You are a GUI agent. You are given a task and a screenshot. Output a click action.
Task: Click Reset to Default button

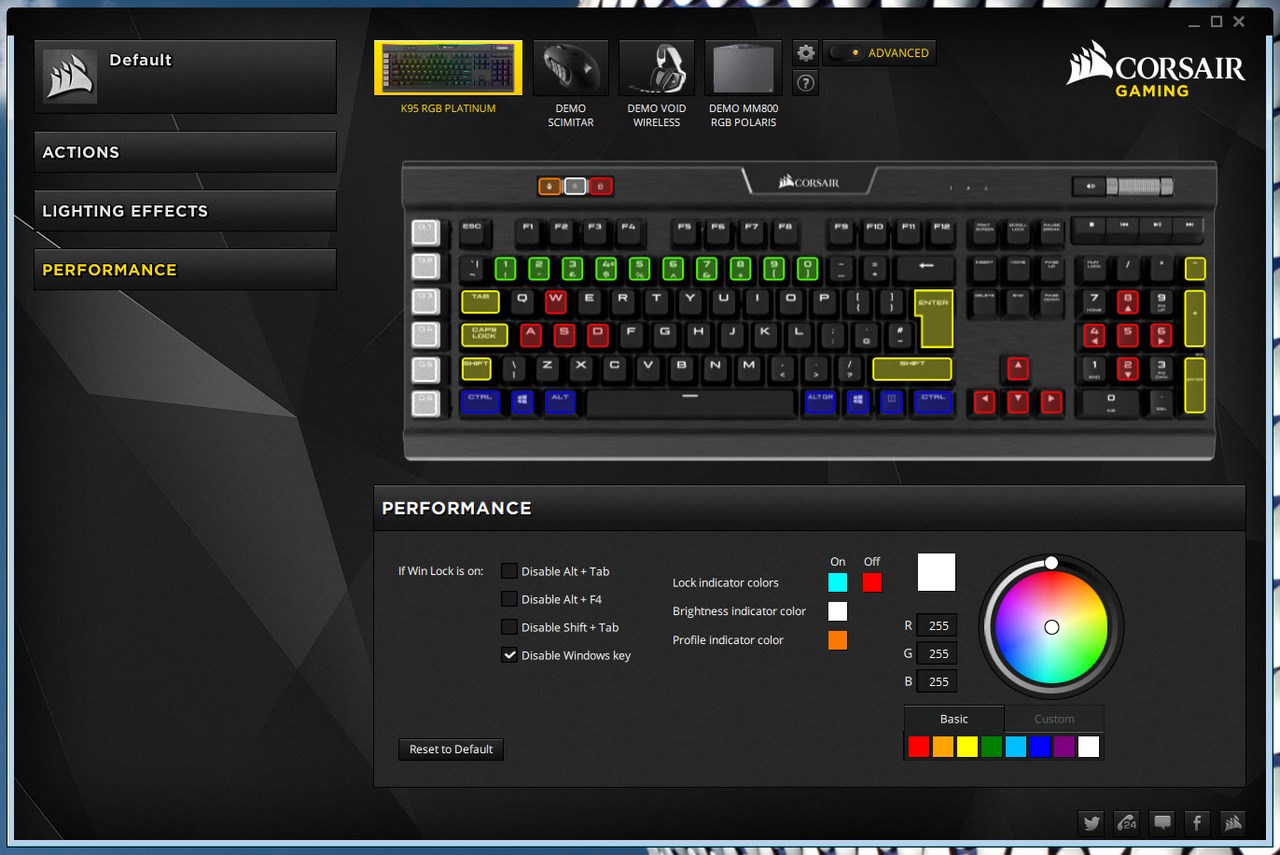(451, 749)
